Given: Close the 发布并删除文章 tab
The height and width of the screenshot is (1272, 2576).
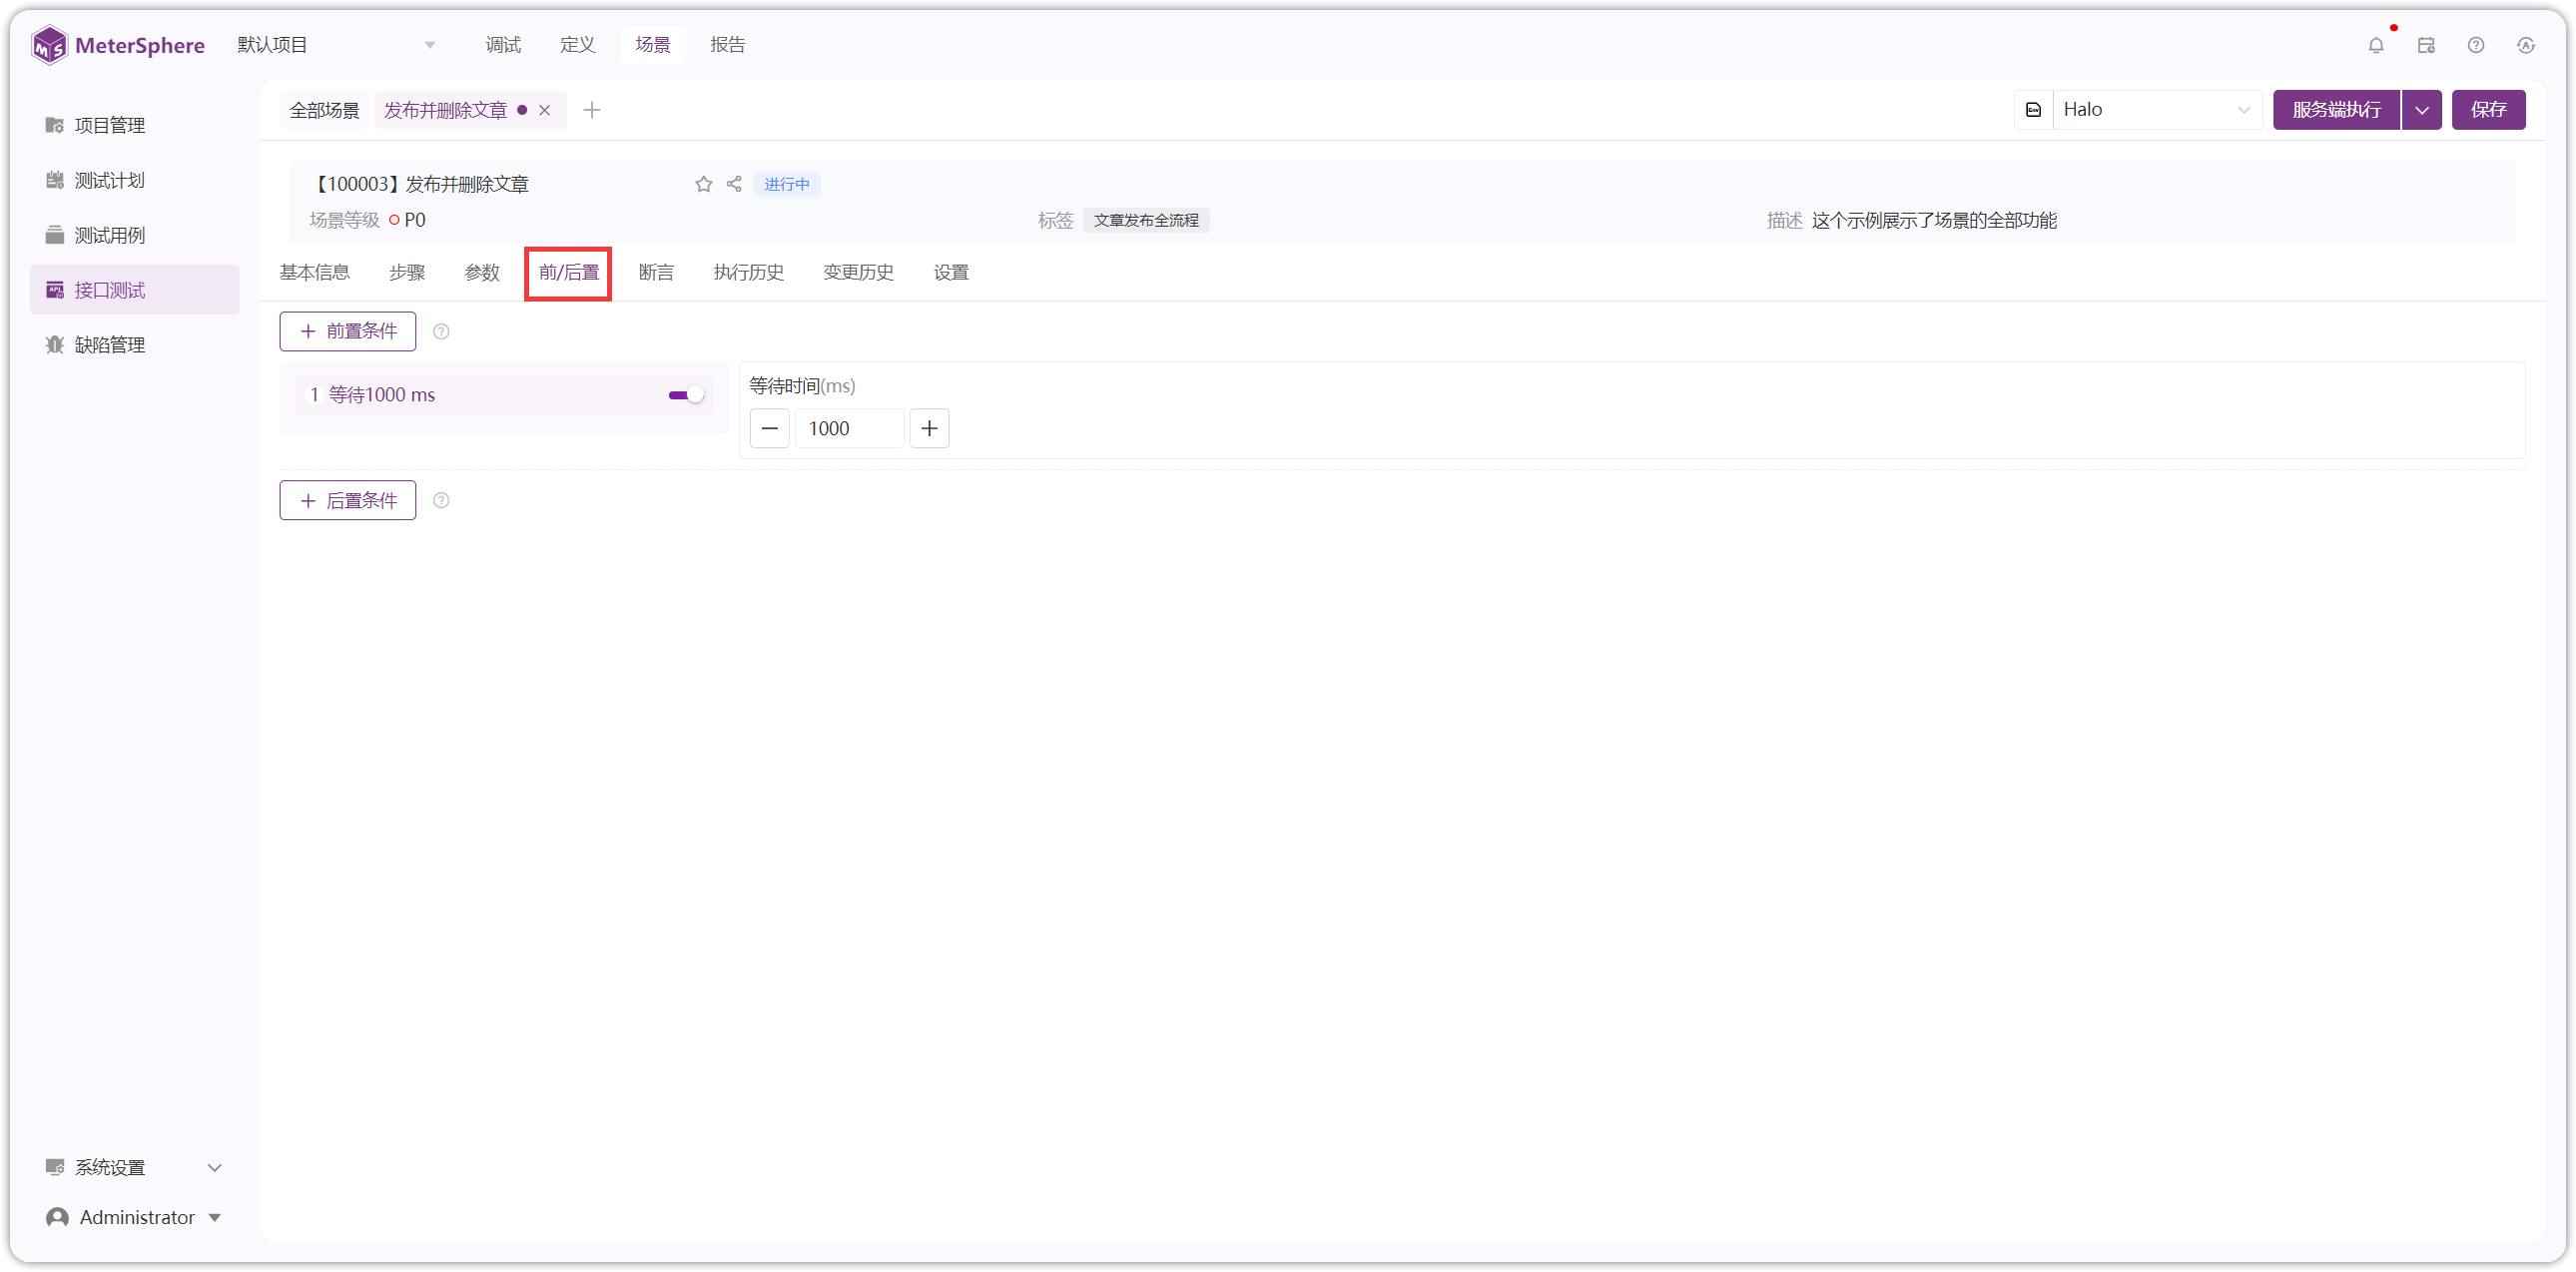Looking at the screenshot, I should pos(545,110).
